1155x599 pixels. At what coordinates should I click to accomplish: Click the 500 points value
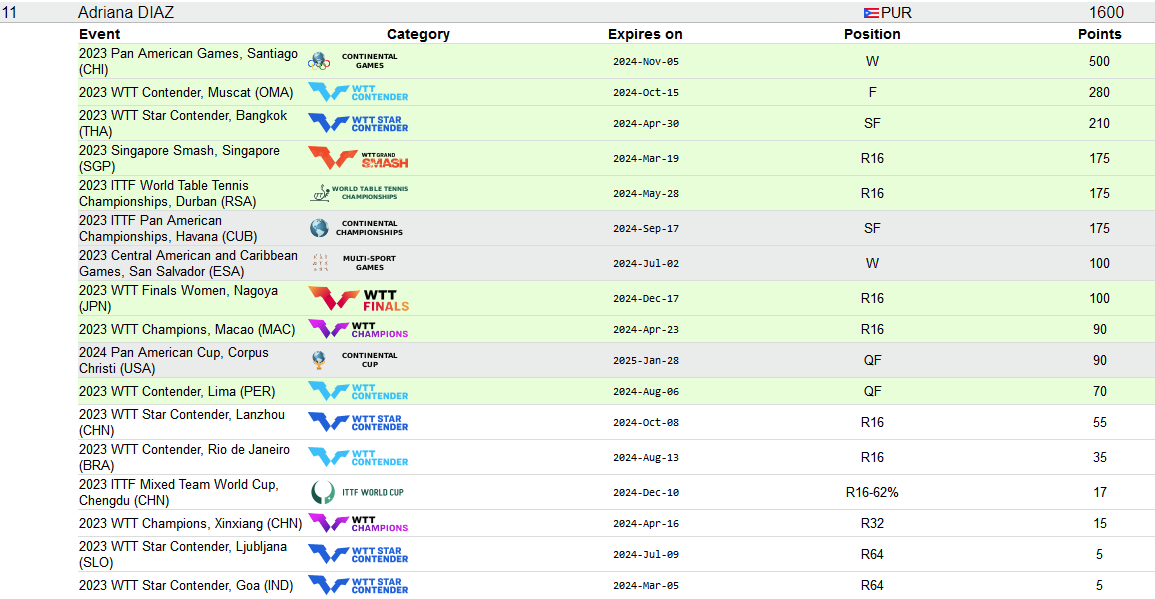1099,61
